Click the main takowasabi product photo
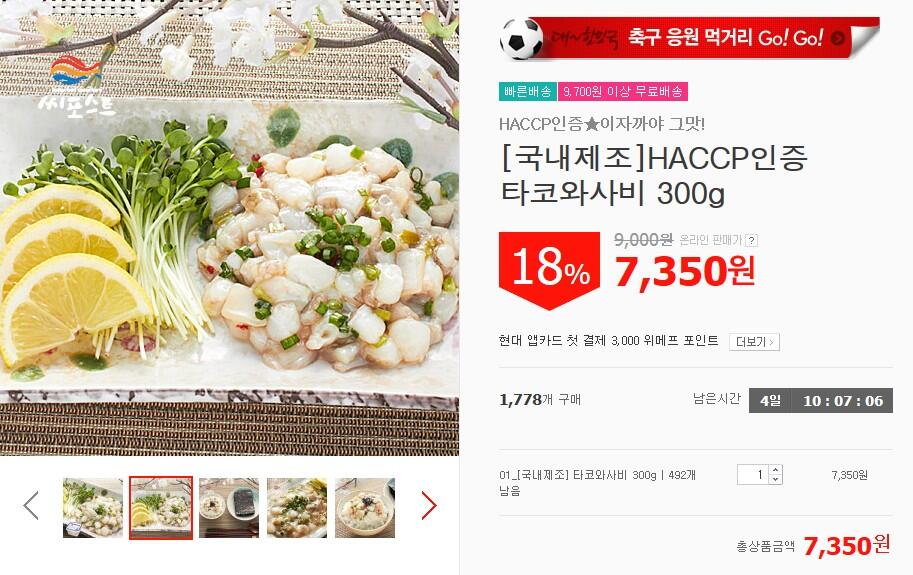The image size is (913, 575). (229, 228)
